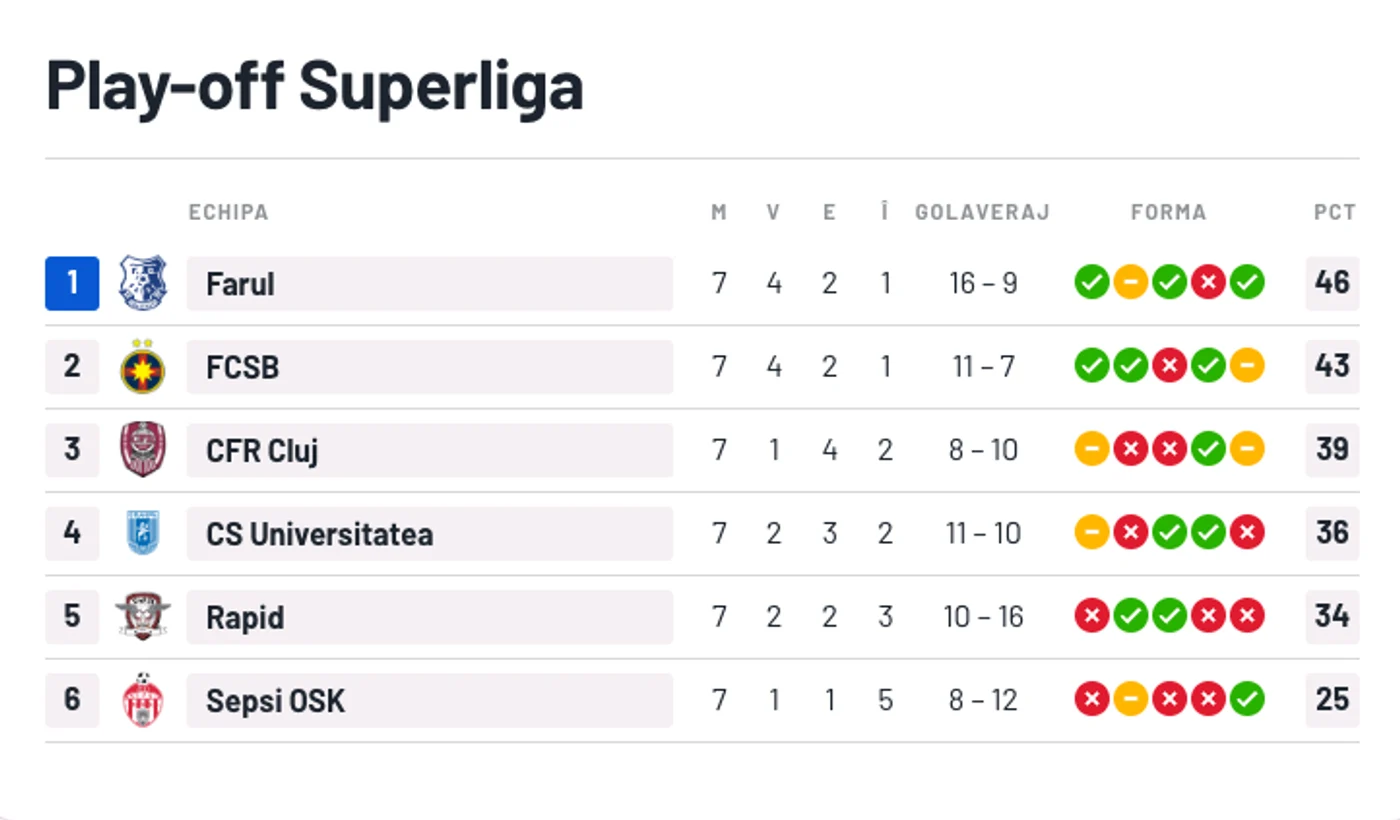
Task: Click the Play-off Superliga heading
Action: [314, 85]
